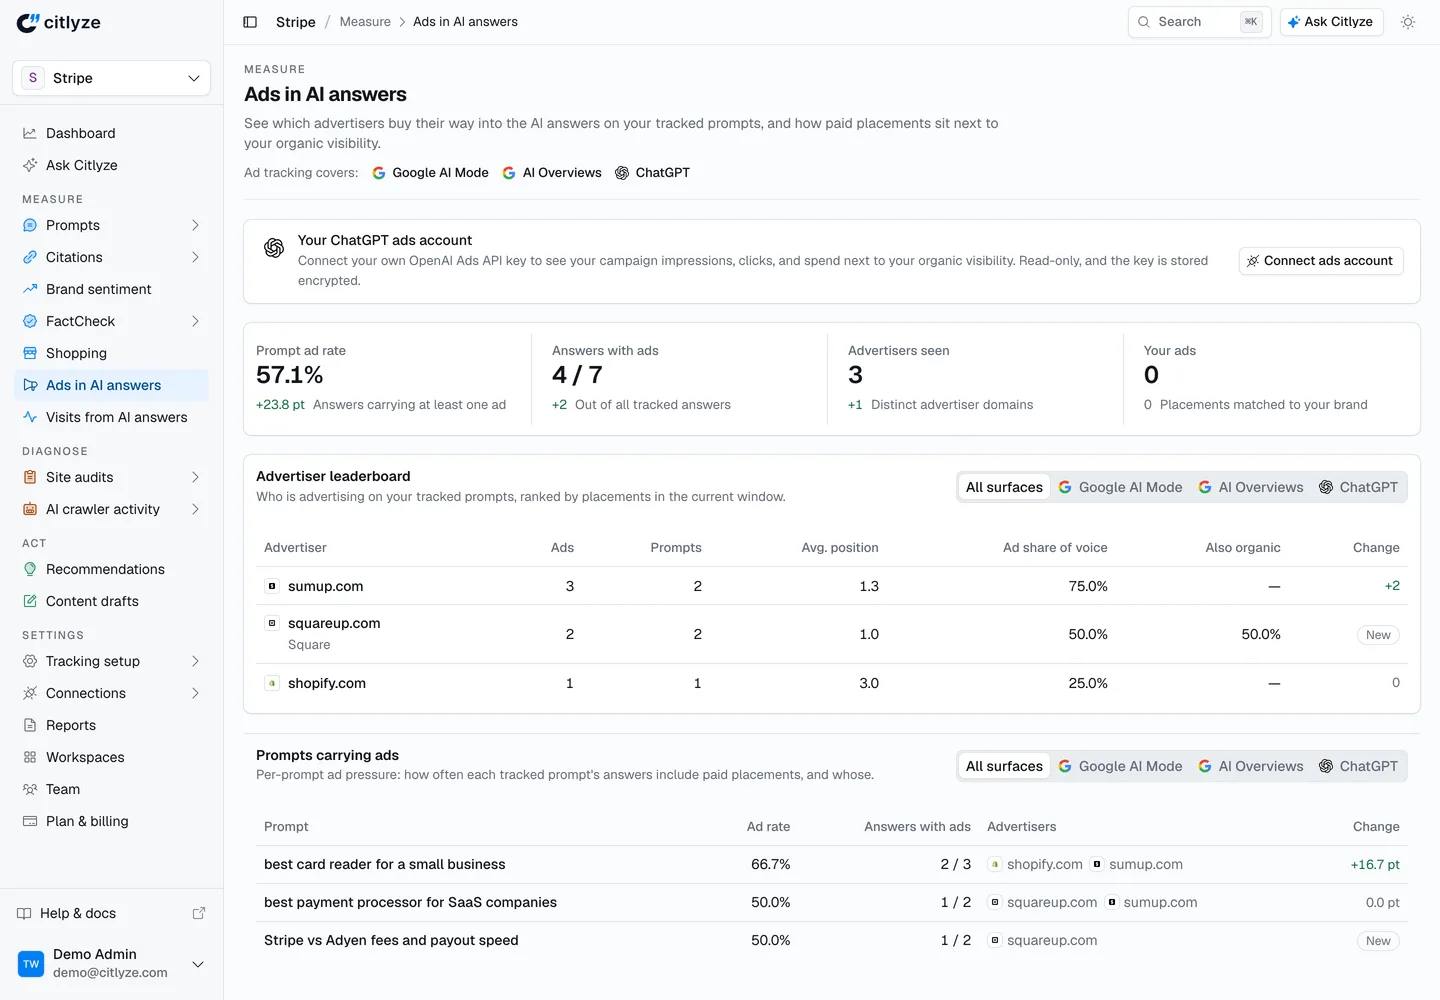Click prompt 'Stripe vs Adyen fees and payout speed'
The height and width of the screenshot is (1000, 1440).
(x=391, y=940)
